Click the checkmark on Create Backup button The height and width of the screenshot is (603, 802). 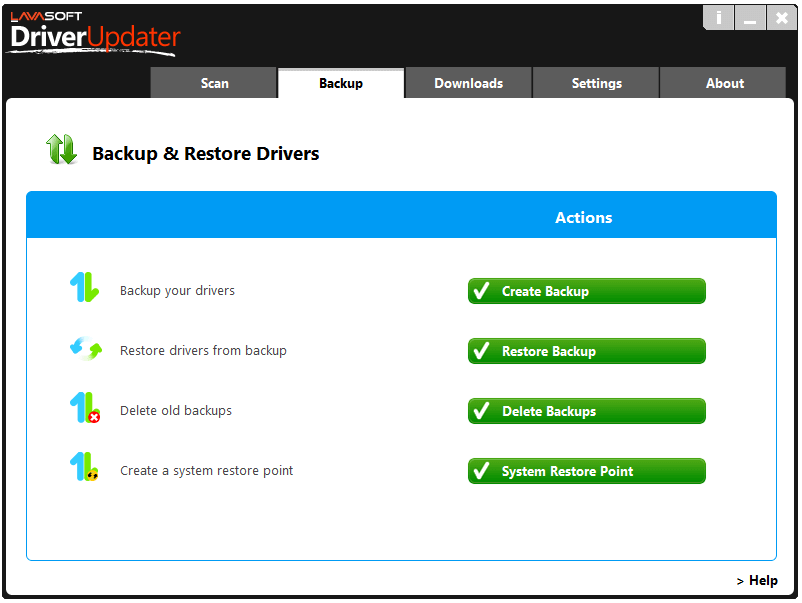pos(482,291)
